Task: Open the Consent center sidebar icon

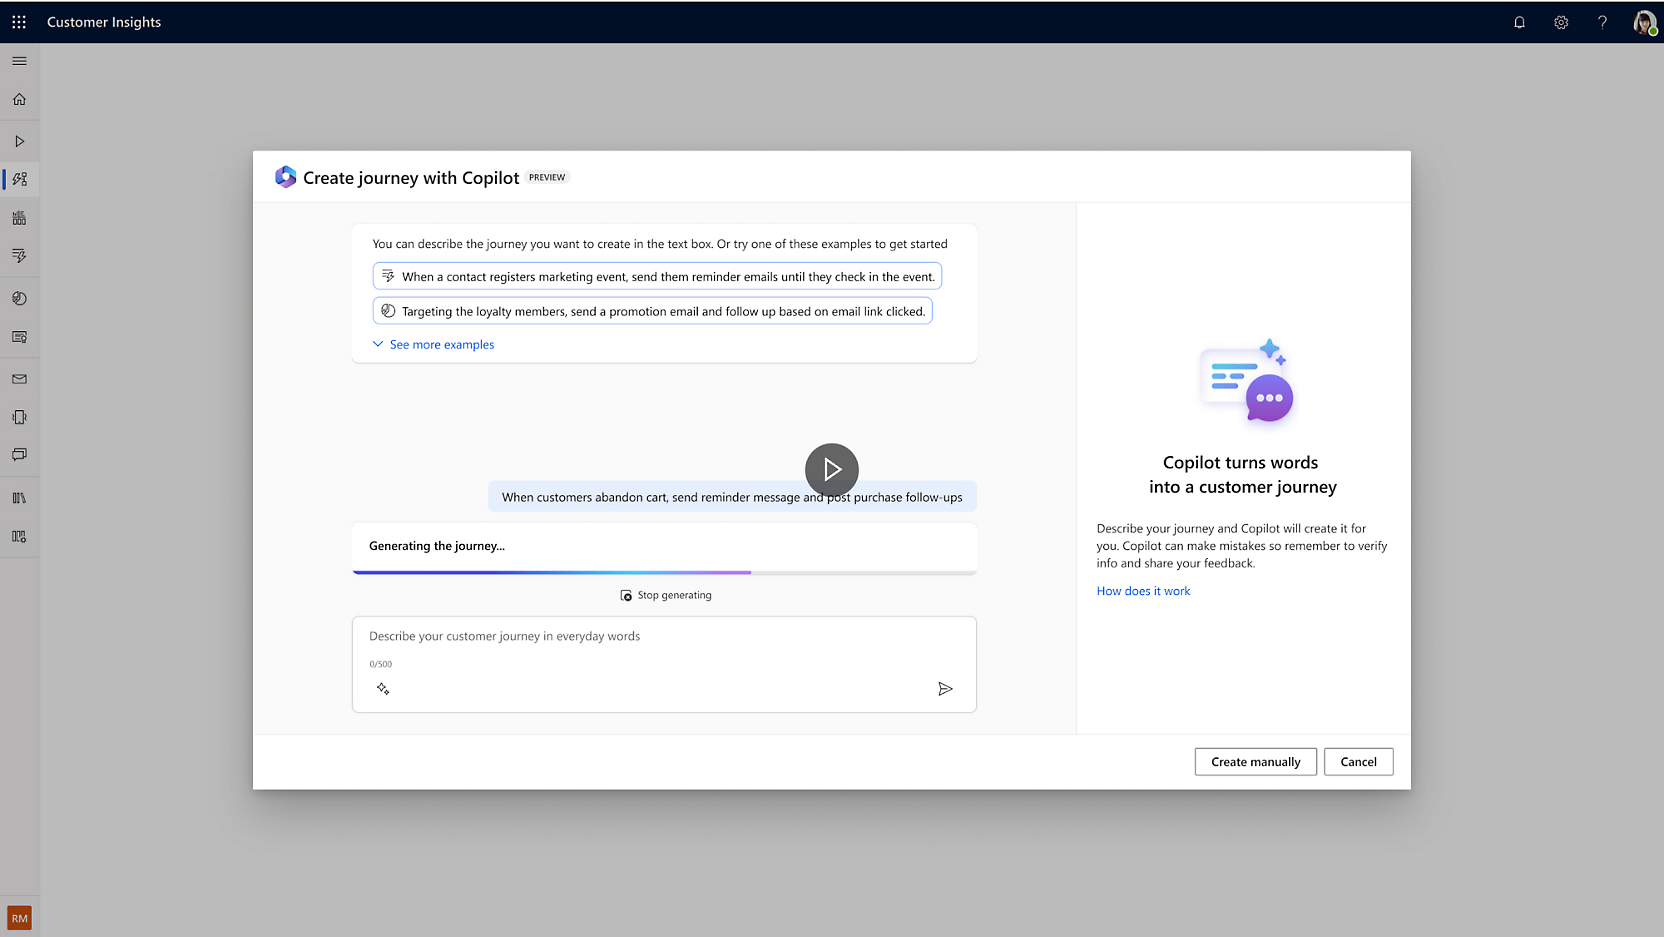Action: tap(19, 337)
